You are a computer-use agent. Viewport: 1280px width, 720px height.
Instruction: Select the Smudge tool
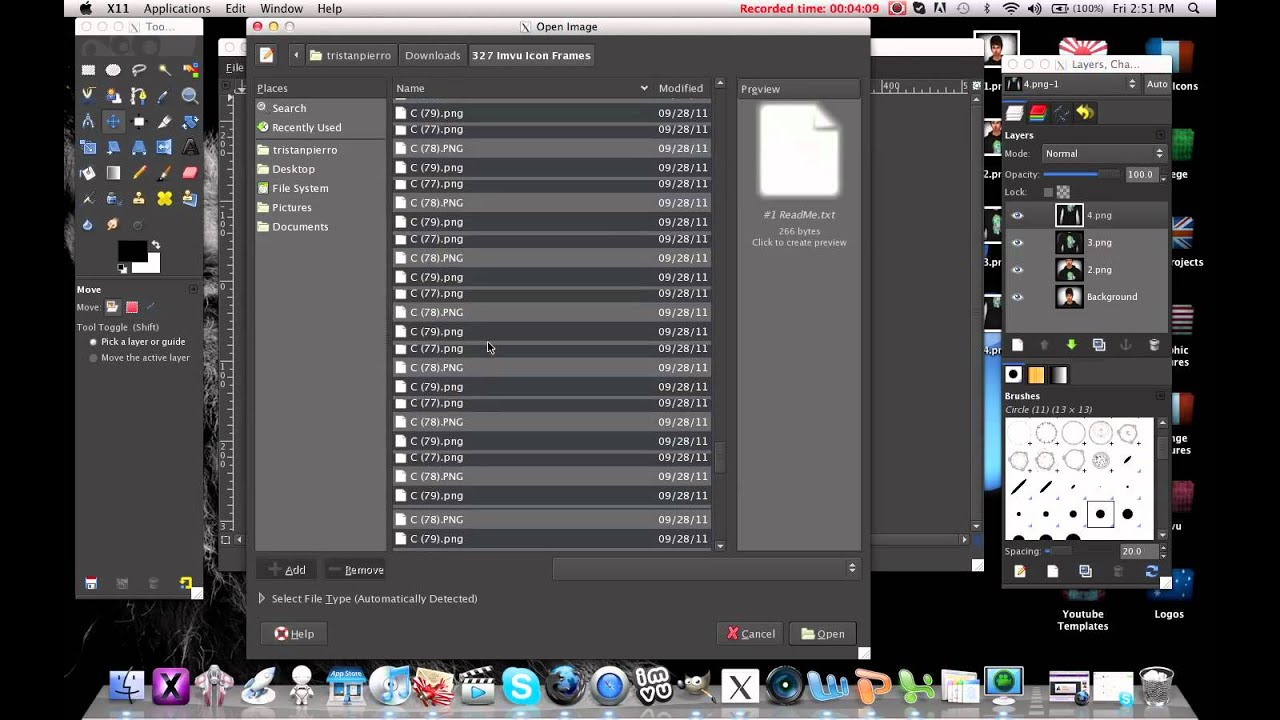113,224
